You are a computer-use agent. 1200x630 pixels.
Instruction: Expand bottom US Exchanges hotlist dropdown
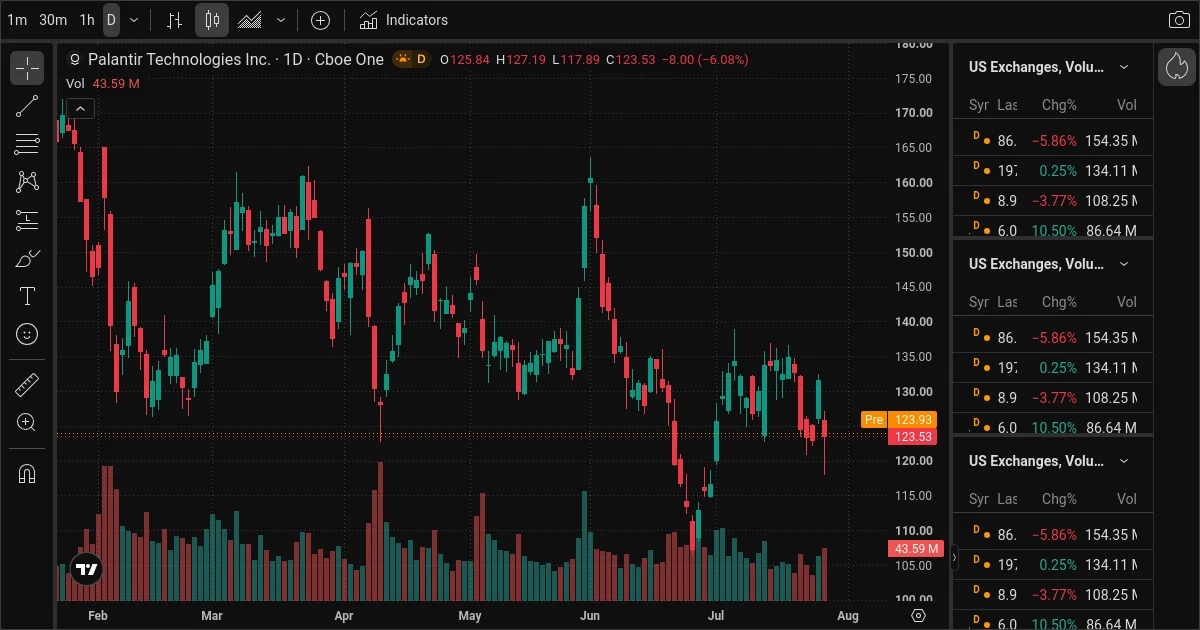1124,461
